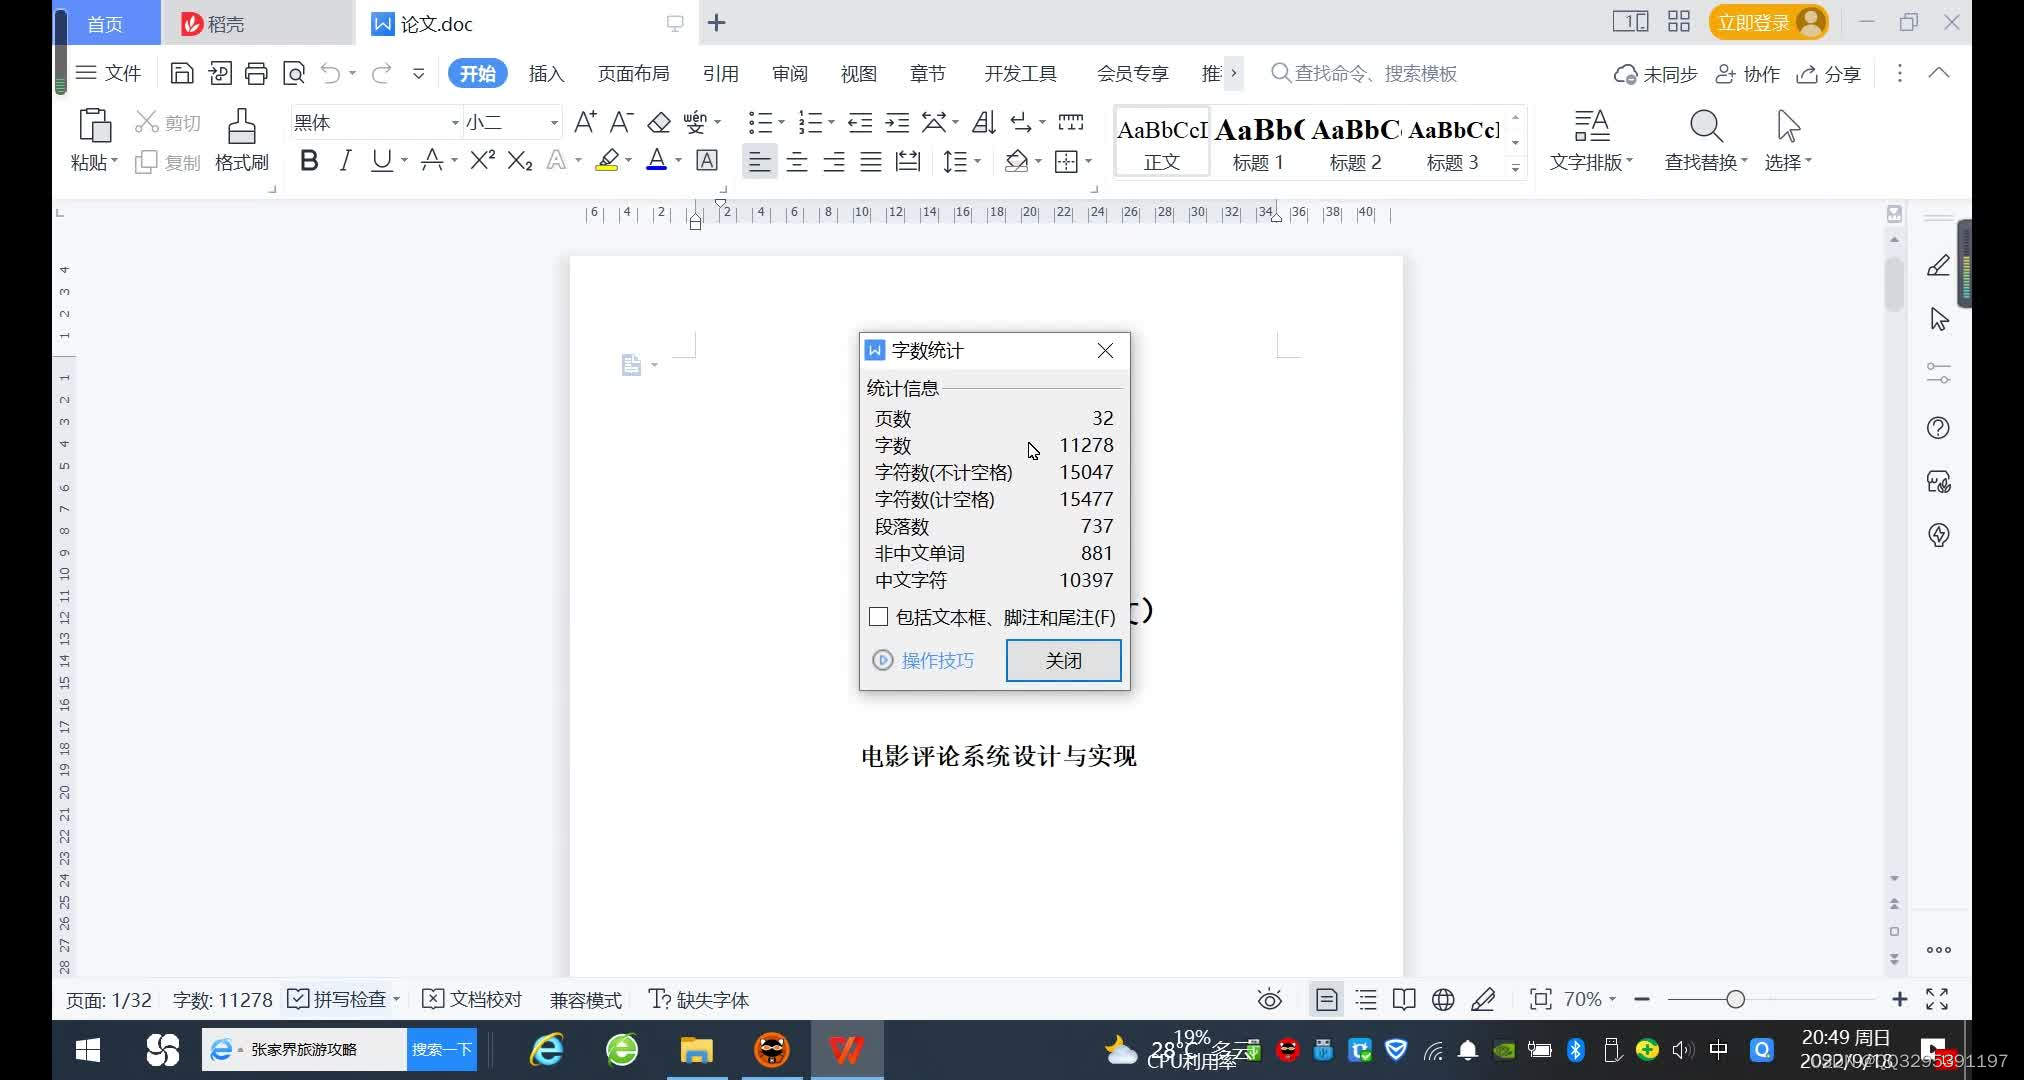Enter full screen view icon
The width and height of the screenshot is (2024, 1080).
pos(1937,999)
